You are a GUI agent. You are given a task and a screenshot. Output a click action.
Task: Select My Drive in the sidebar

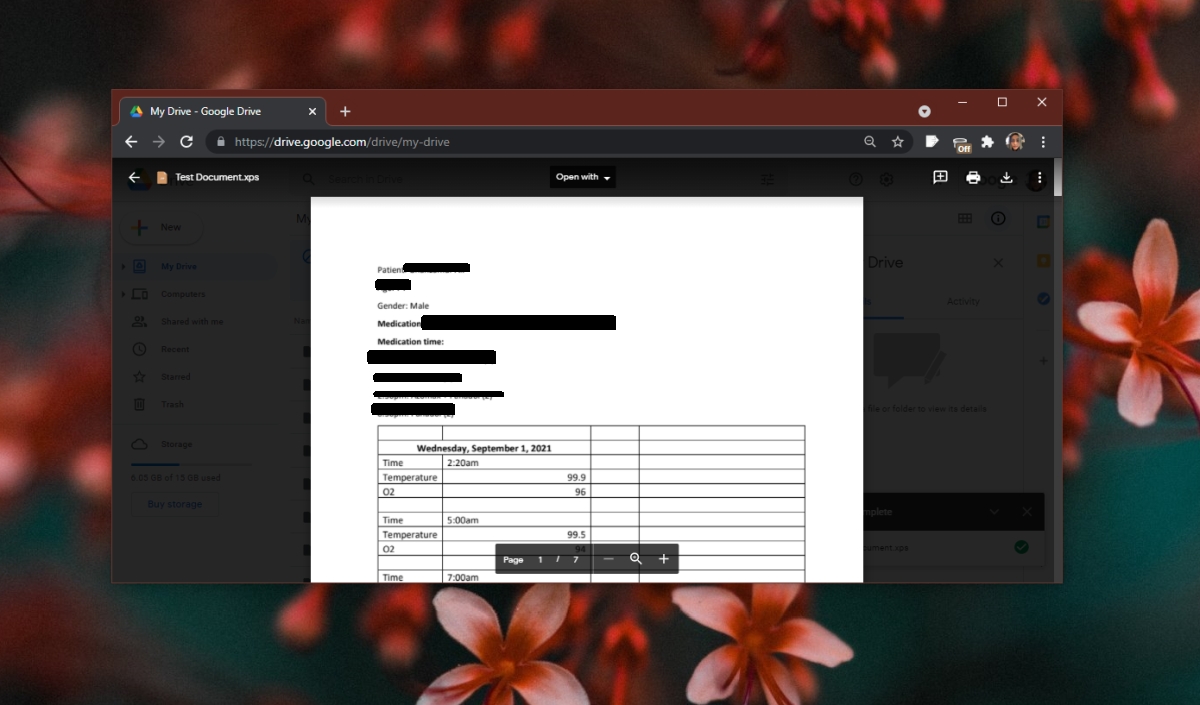click(x=179, y=266)
